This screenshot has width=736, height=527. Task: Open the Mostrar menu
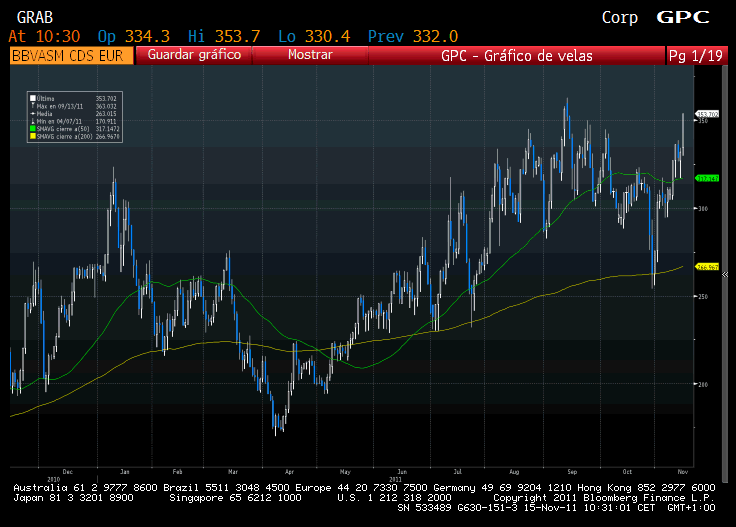click(x=310, y=55)
